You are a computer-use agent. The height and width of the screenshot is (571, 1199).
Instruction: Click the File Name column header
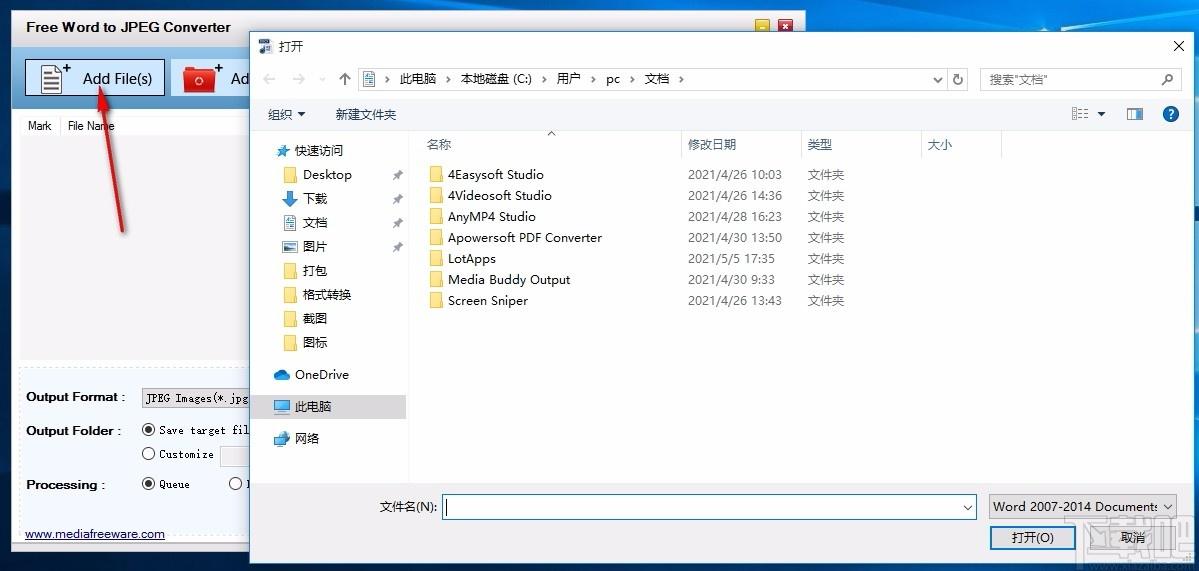point(91,126)
